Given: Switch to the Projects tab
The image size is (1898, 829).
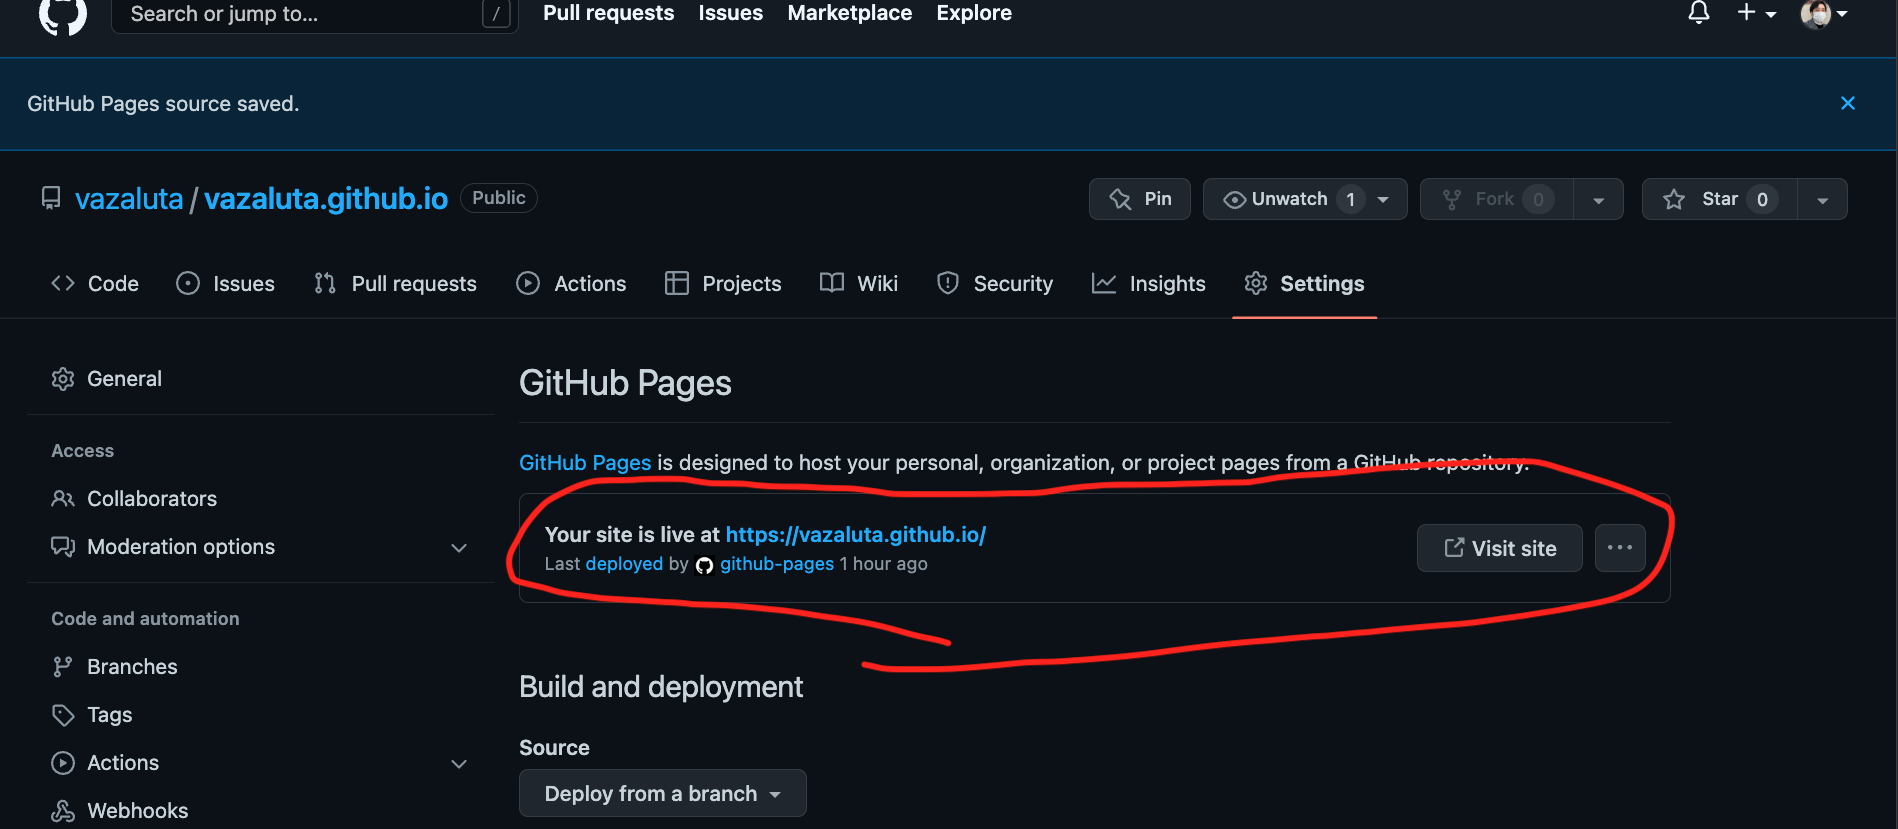Looking at the screenshot, I should [x=723, y=284].
